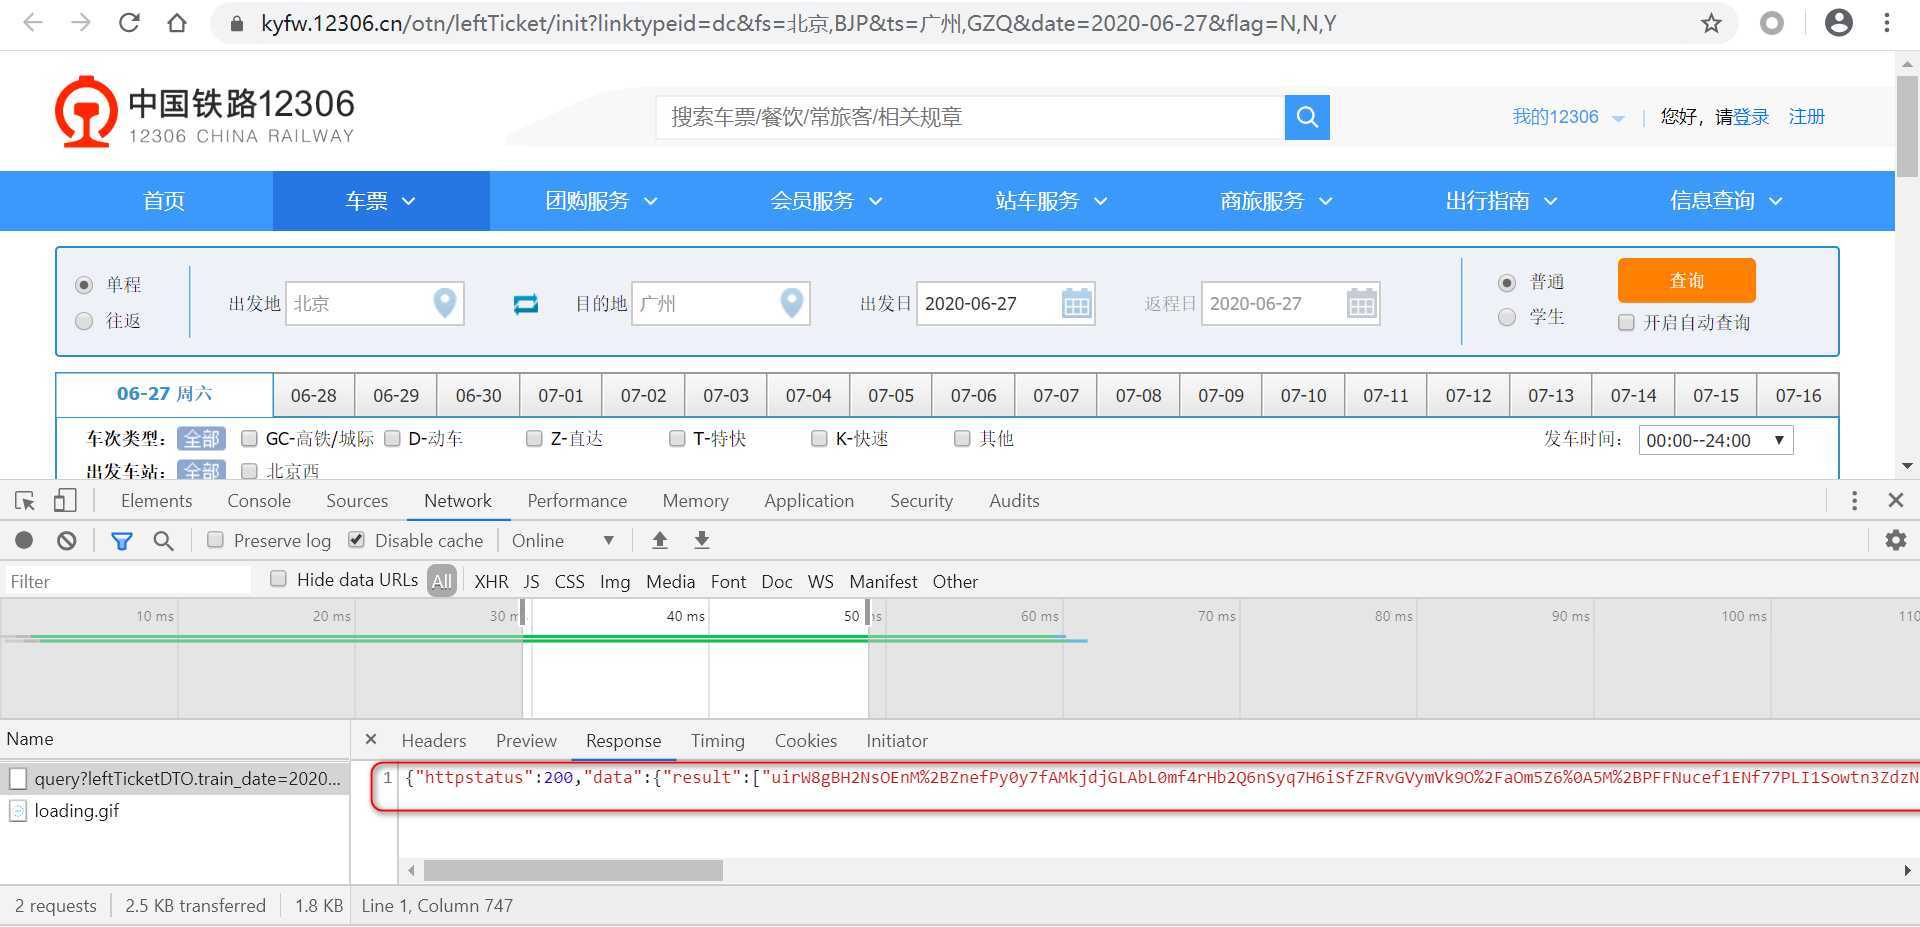
Task: Show the Preview tab of the request
Action: tap(526, 741)
